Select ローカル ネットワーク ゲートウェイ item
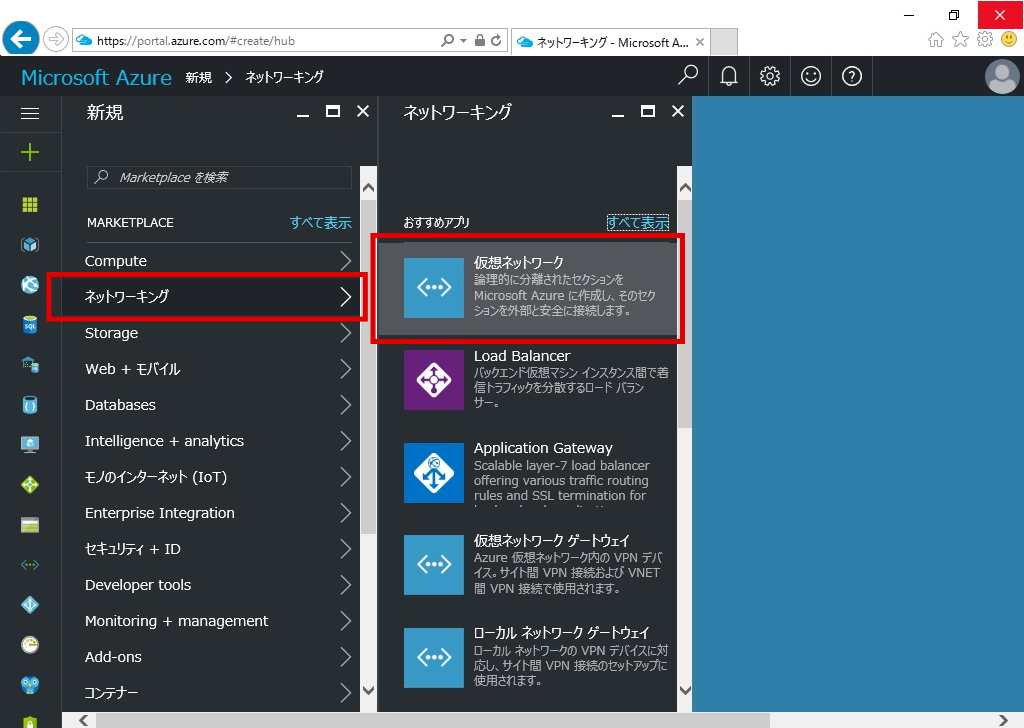 pyautogui.click(x=536, y=656)
